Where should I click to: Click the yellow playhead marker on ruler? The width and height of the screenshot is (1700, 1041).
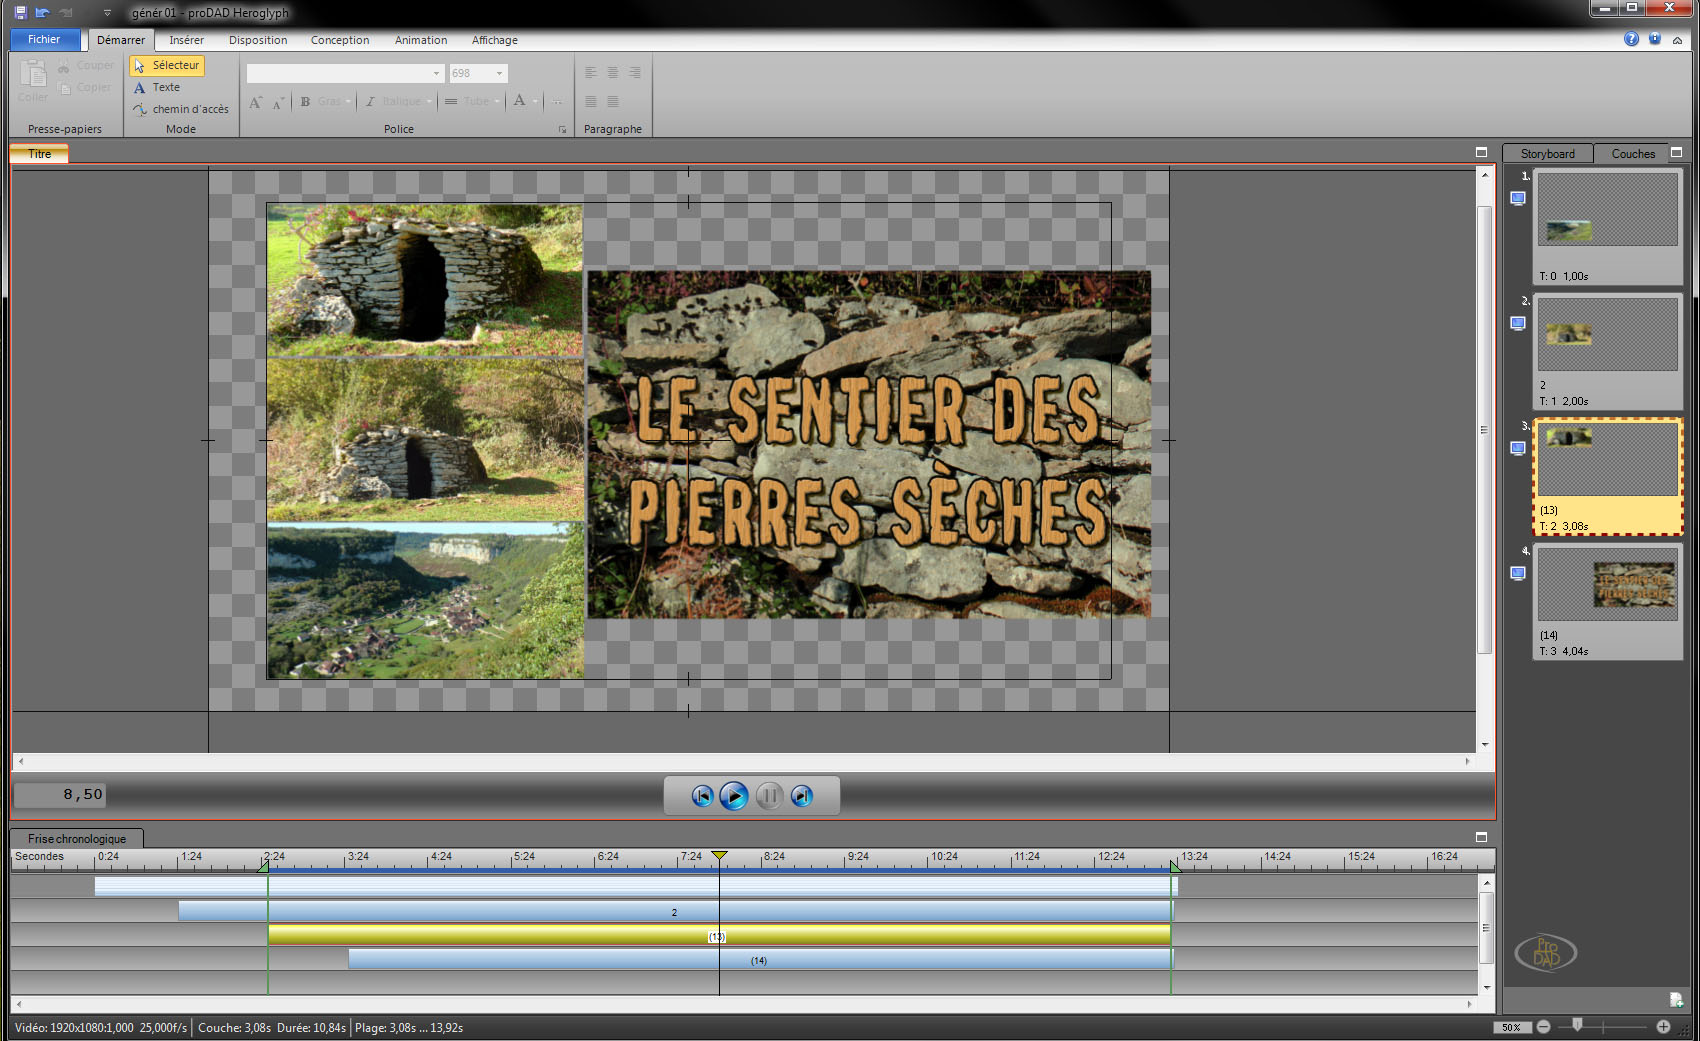pyautogui.click(x=719, y=855)
